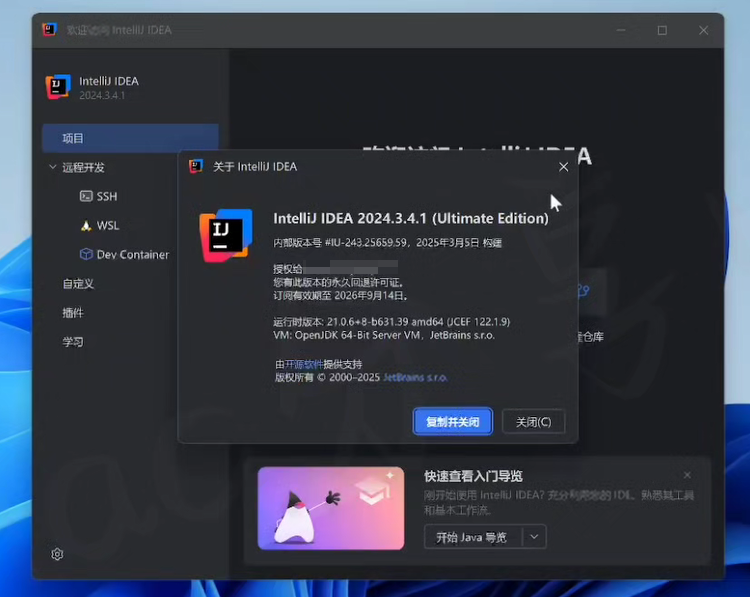
Task: Open dropdown arrow beside 开始 Java 导览
Action: (534, 537)
